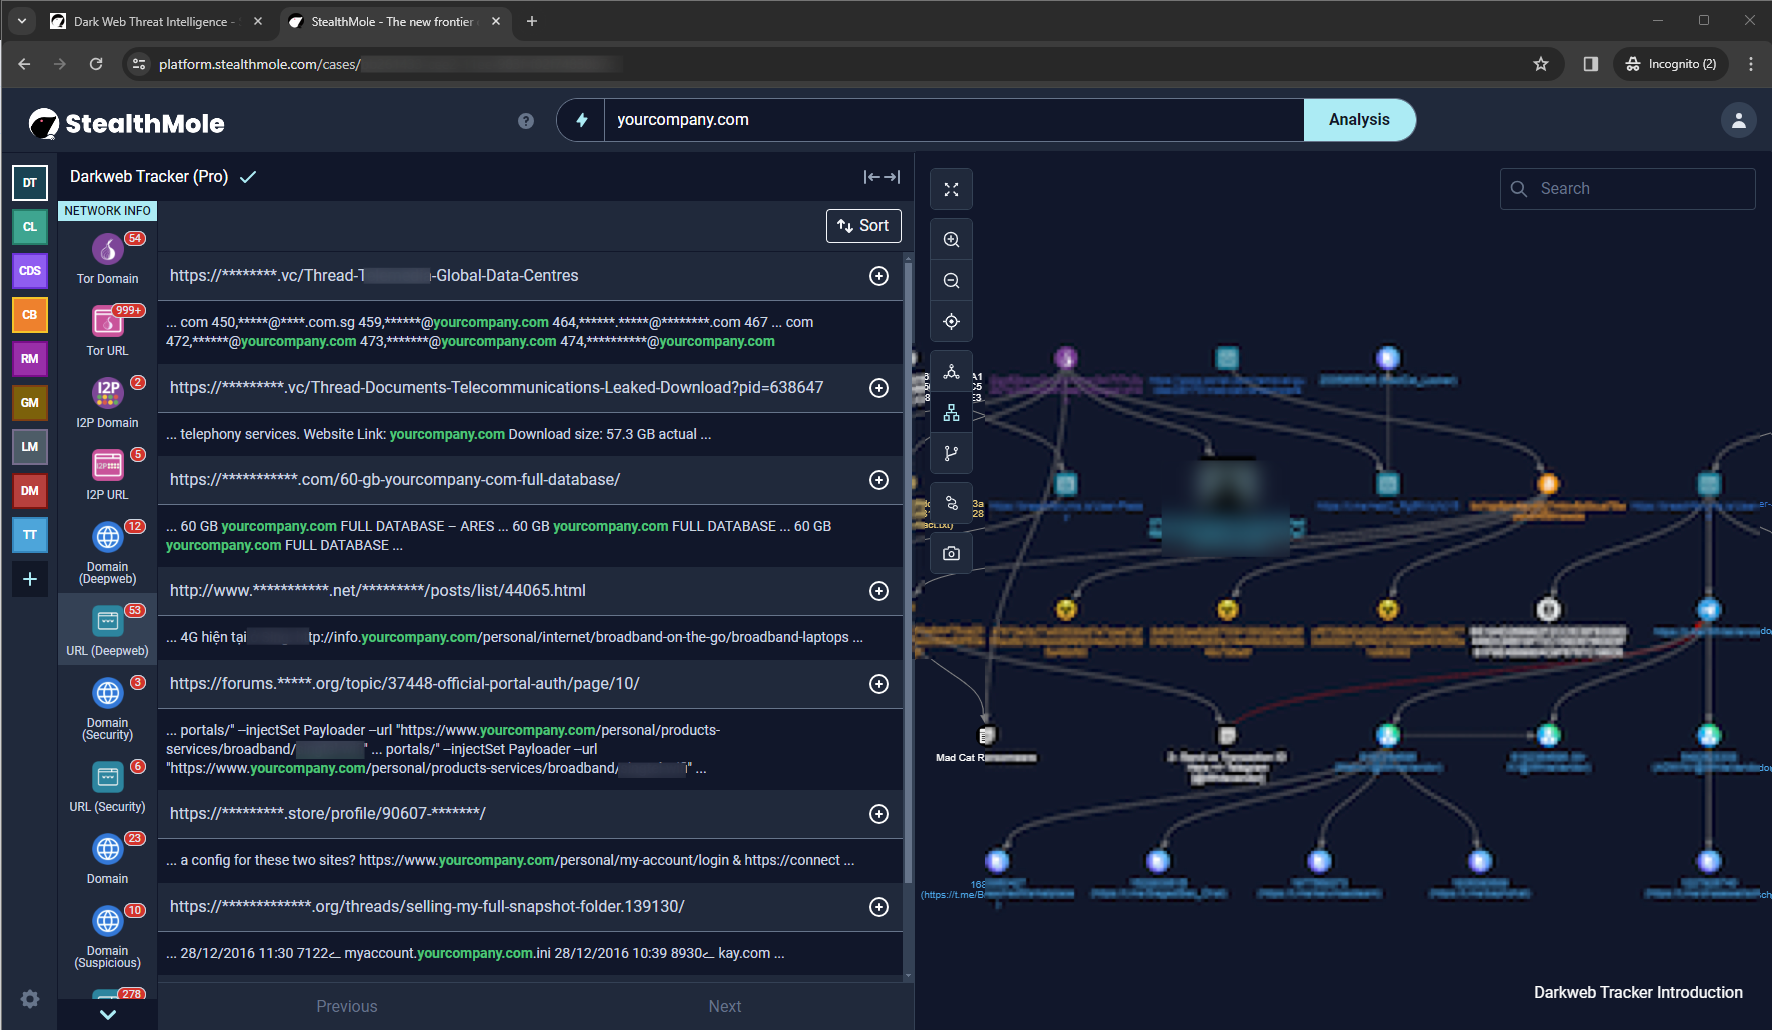Select URL (Security) category
This screenshot has height=1030, width=1772.
tap(108, 786)
